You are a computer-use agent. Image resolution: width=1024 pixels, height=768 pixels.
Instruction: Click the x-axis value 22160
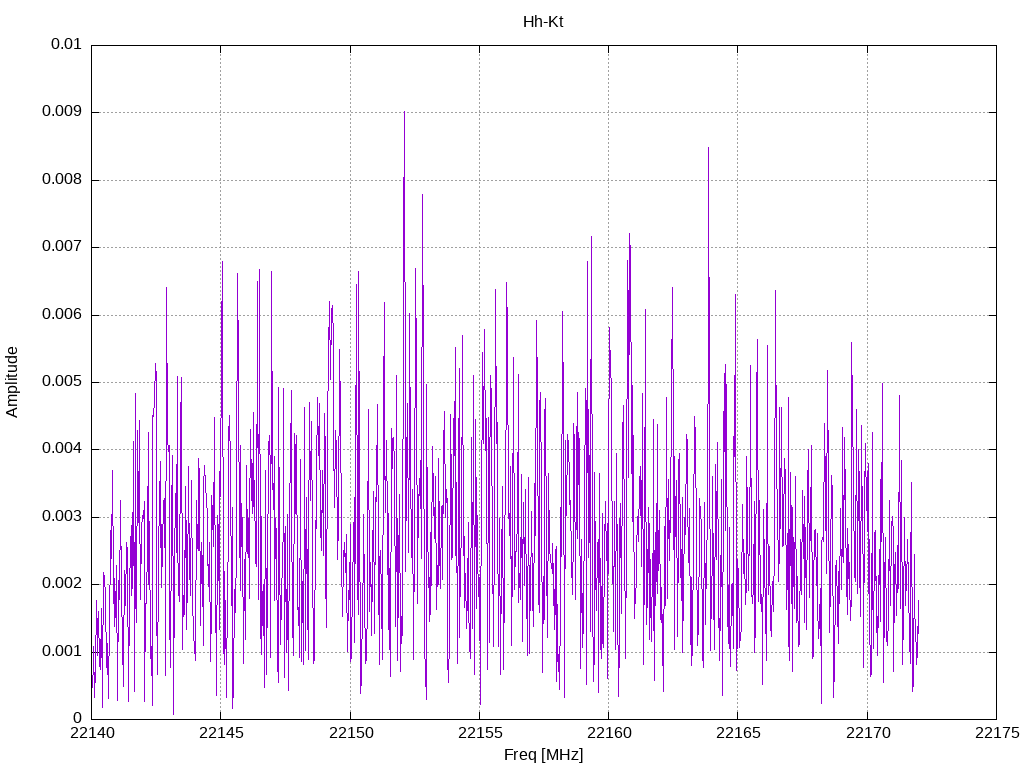(x=609, y=733)
